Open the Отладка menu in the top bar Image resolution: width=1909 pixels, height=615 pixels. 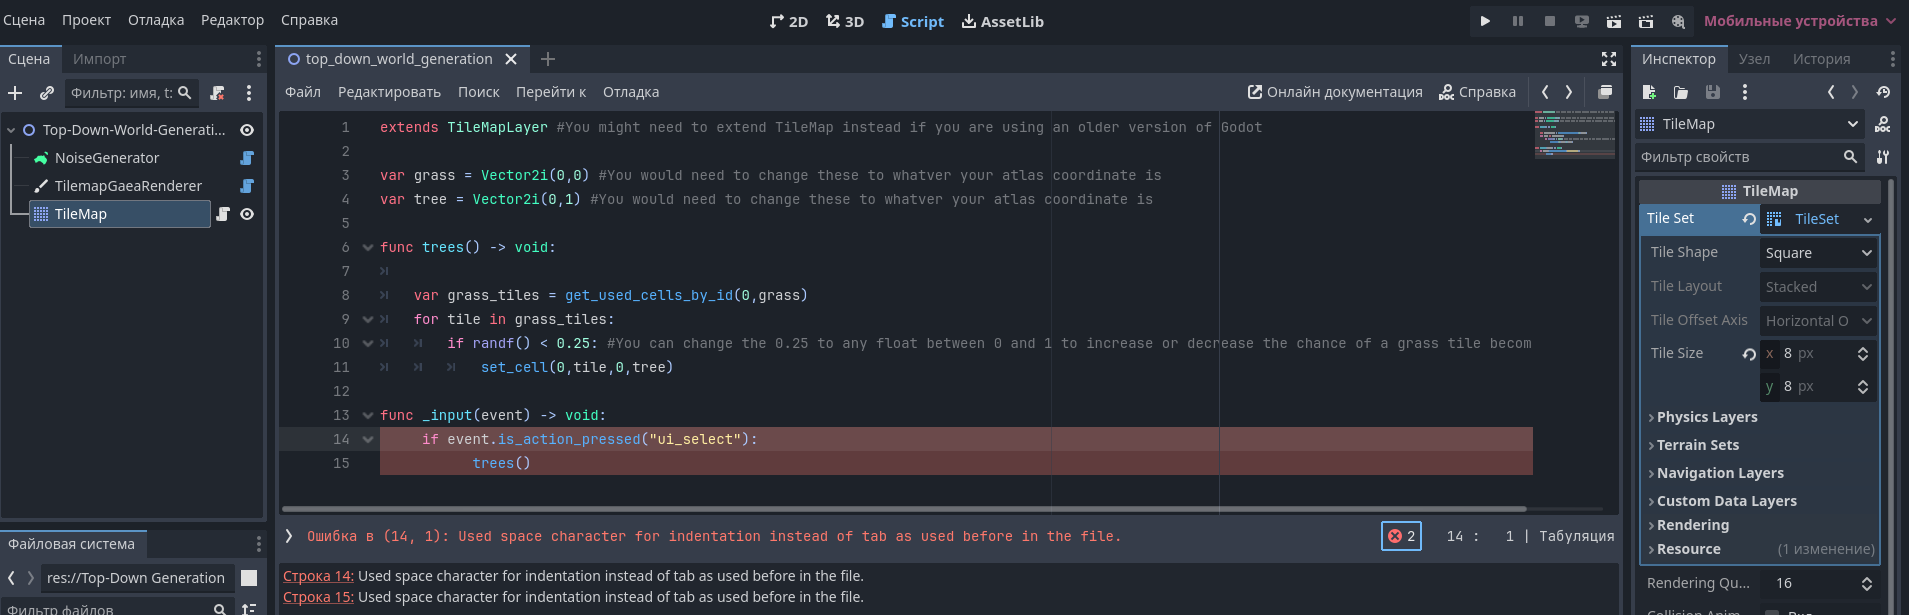(156, 20)
